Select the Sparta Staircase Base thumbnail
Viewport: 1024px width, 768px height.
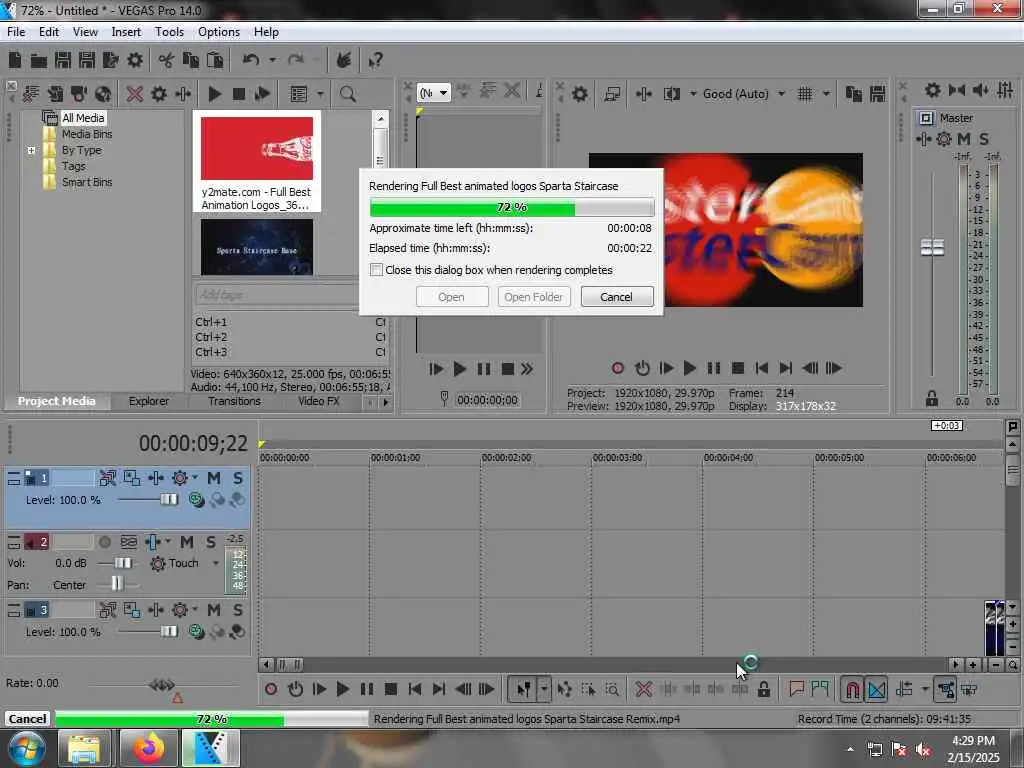click(257, 248)
